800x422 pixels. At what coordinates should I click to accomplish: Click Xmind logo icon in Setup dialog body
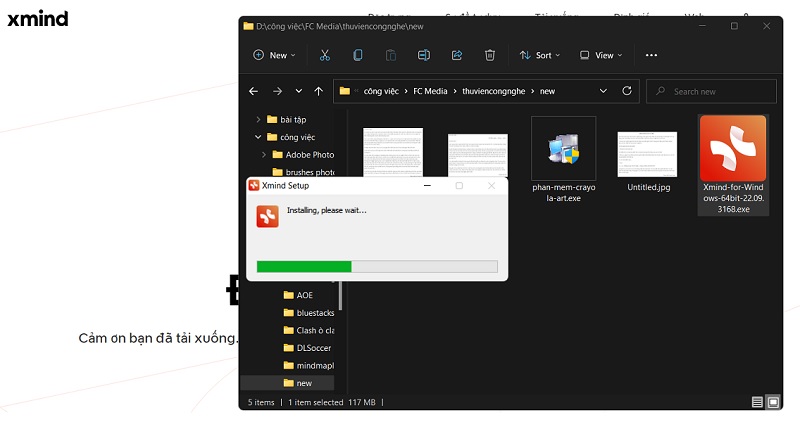(267, 216)
